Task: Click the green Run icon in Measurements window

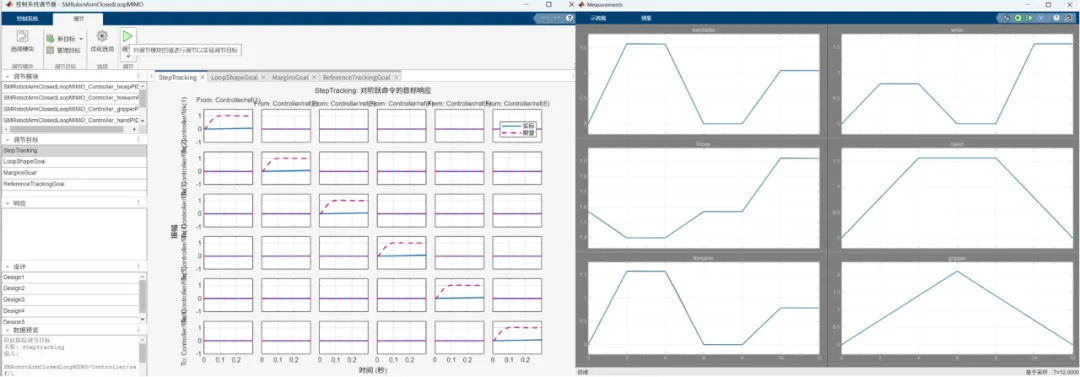Action: 1017,18
